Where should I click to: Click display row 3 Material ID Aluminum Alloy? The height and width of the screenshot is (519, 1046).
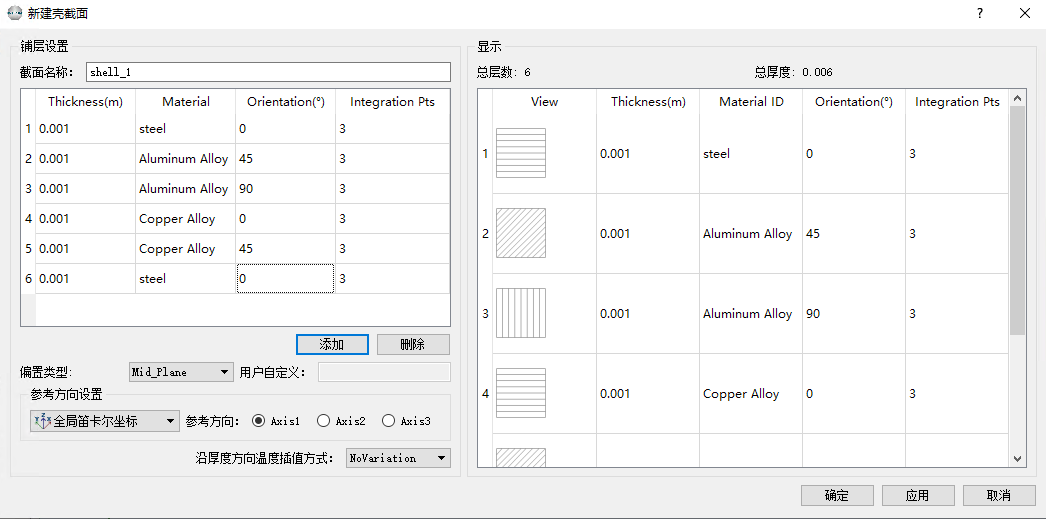click(751, 314)
